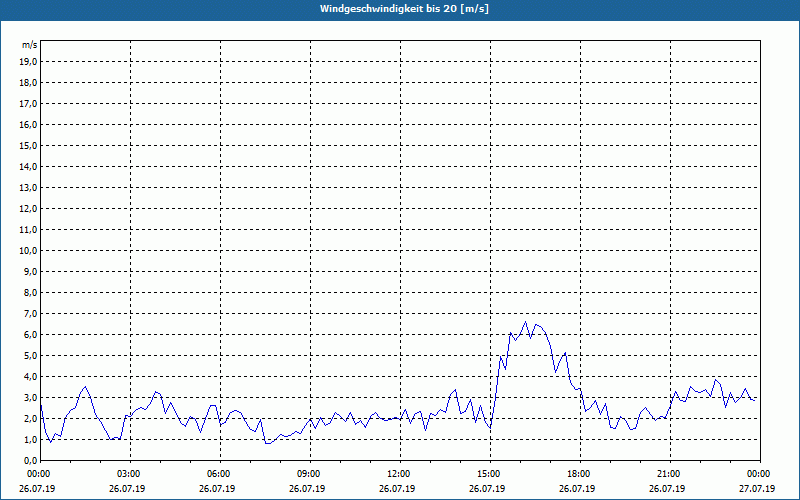This screenshot has height=500, width=800.
Task: Click the chart title Windgeschwindigkeit bis 20 [m/s]
Action: 404,9
